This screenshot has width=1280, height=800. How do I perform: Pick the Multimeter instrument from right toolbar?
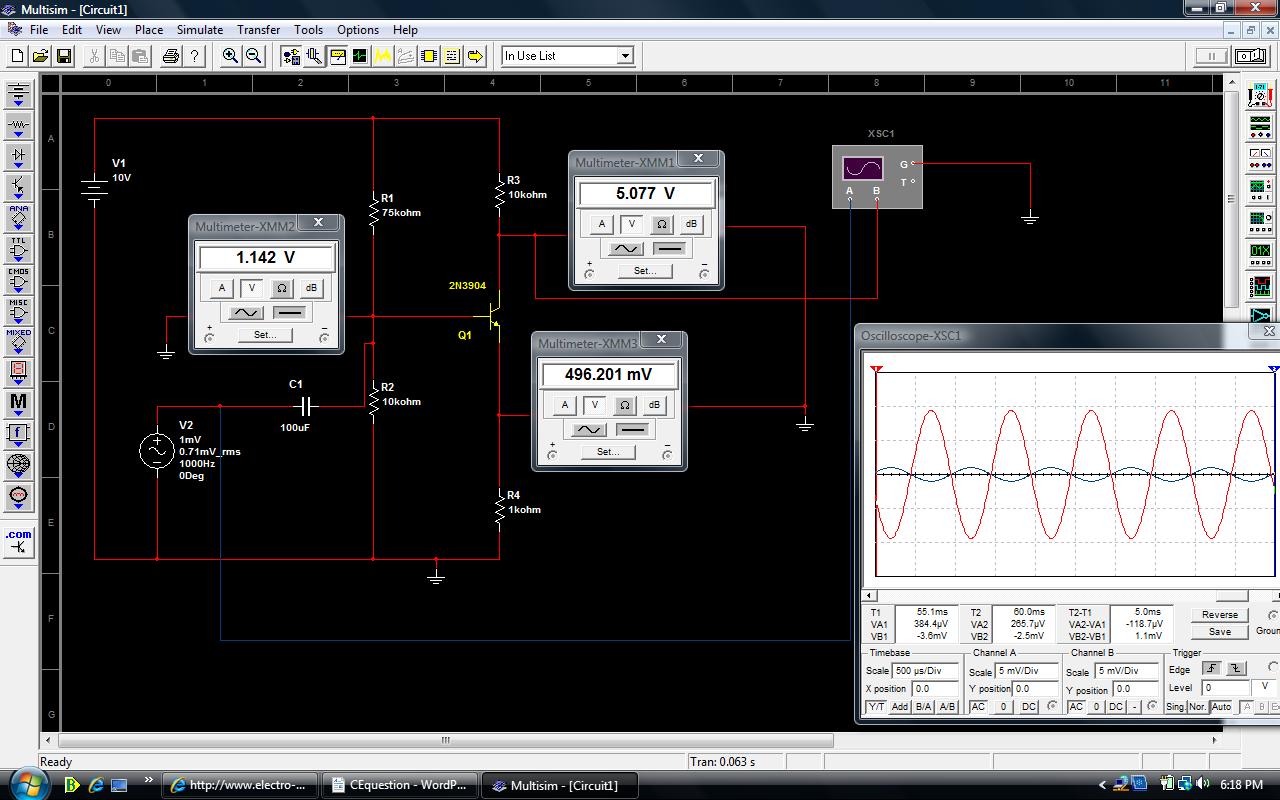[x=1260, y=96]
